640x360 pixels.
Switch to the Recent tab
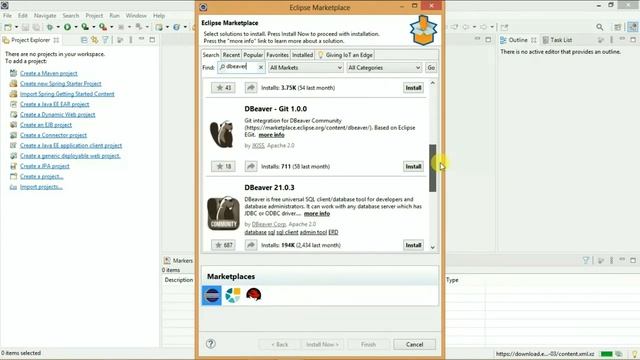[x=231, y=55]
